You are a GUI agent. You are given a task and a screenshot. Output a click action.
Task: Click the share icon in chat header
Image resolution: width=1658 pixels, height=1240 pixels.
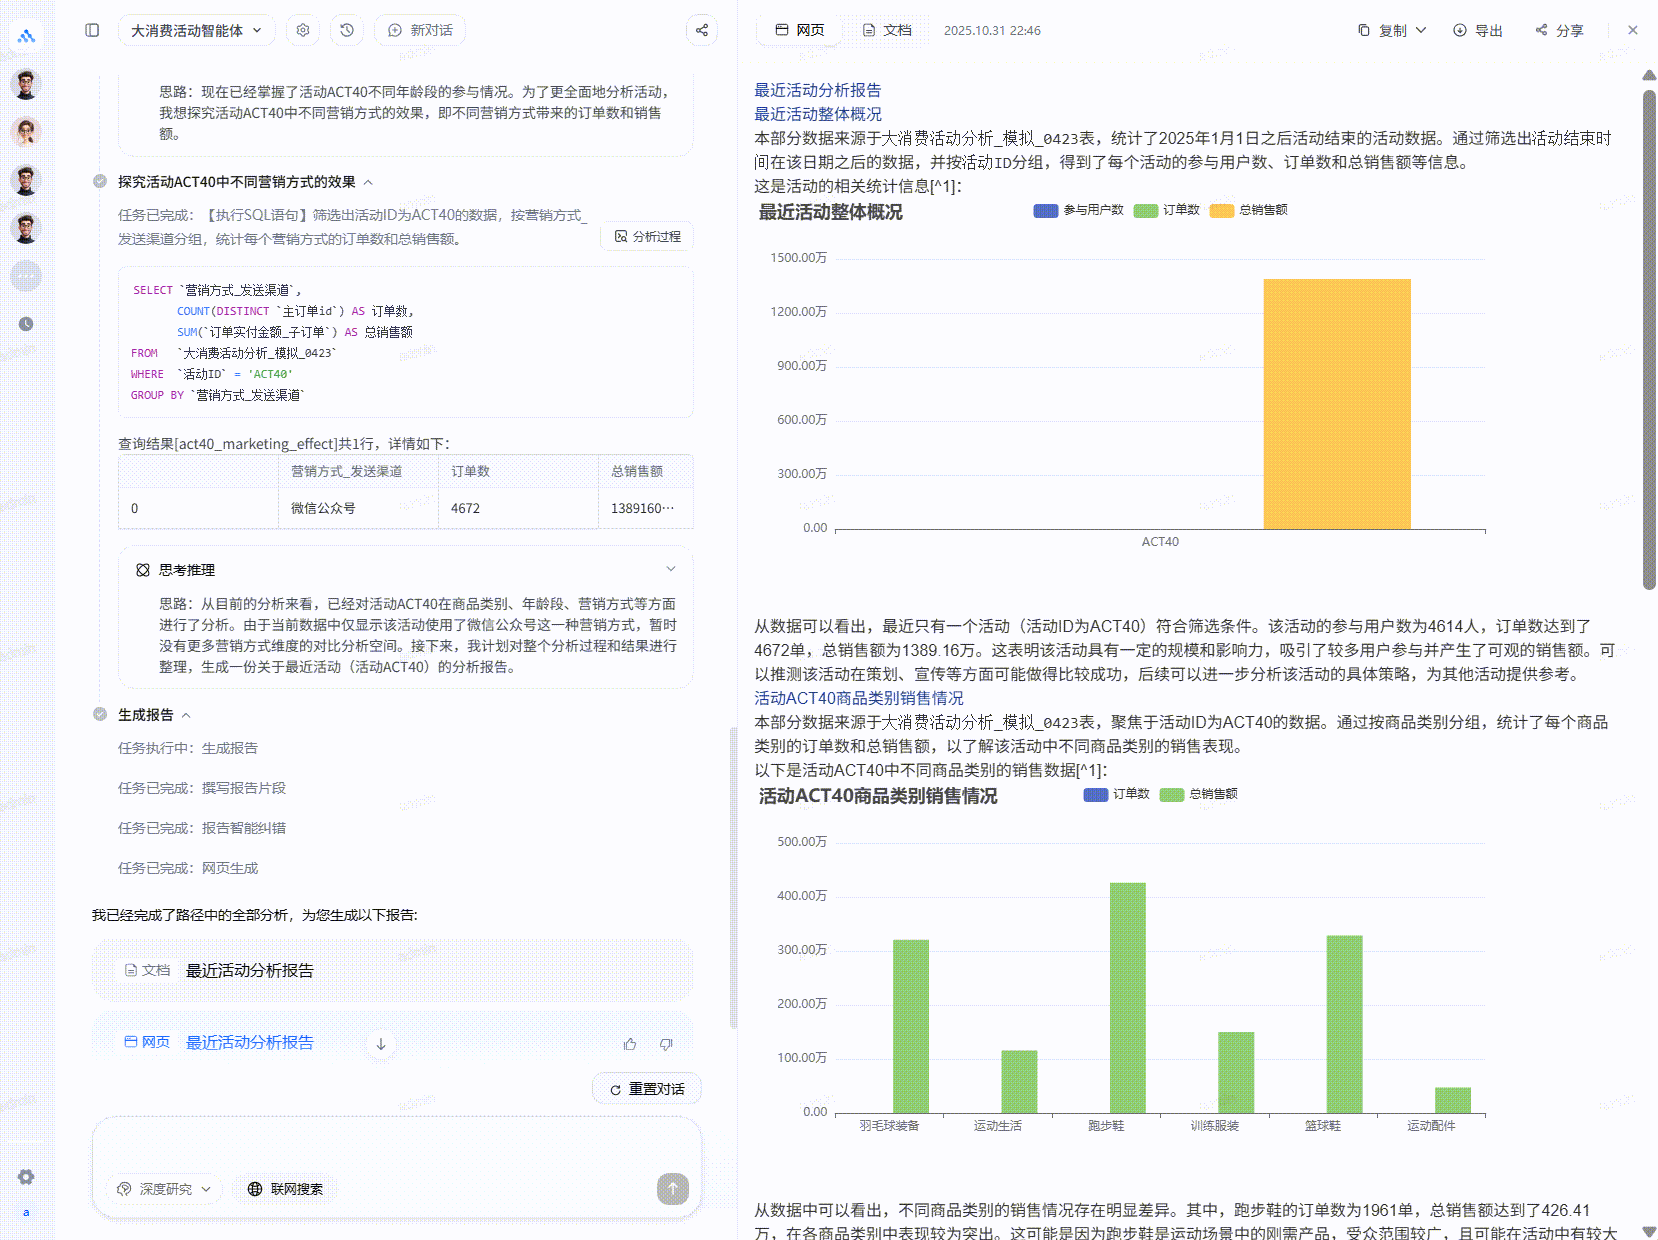[x=702, y=30]
